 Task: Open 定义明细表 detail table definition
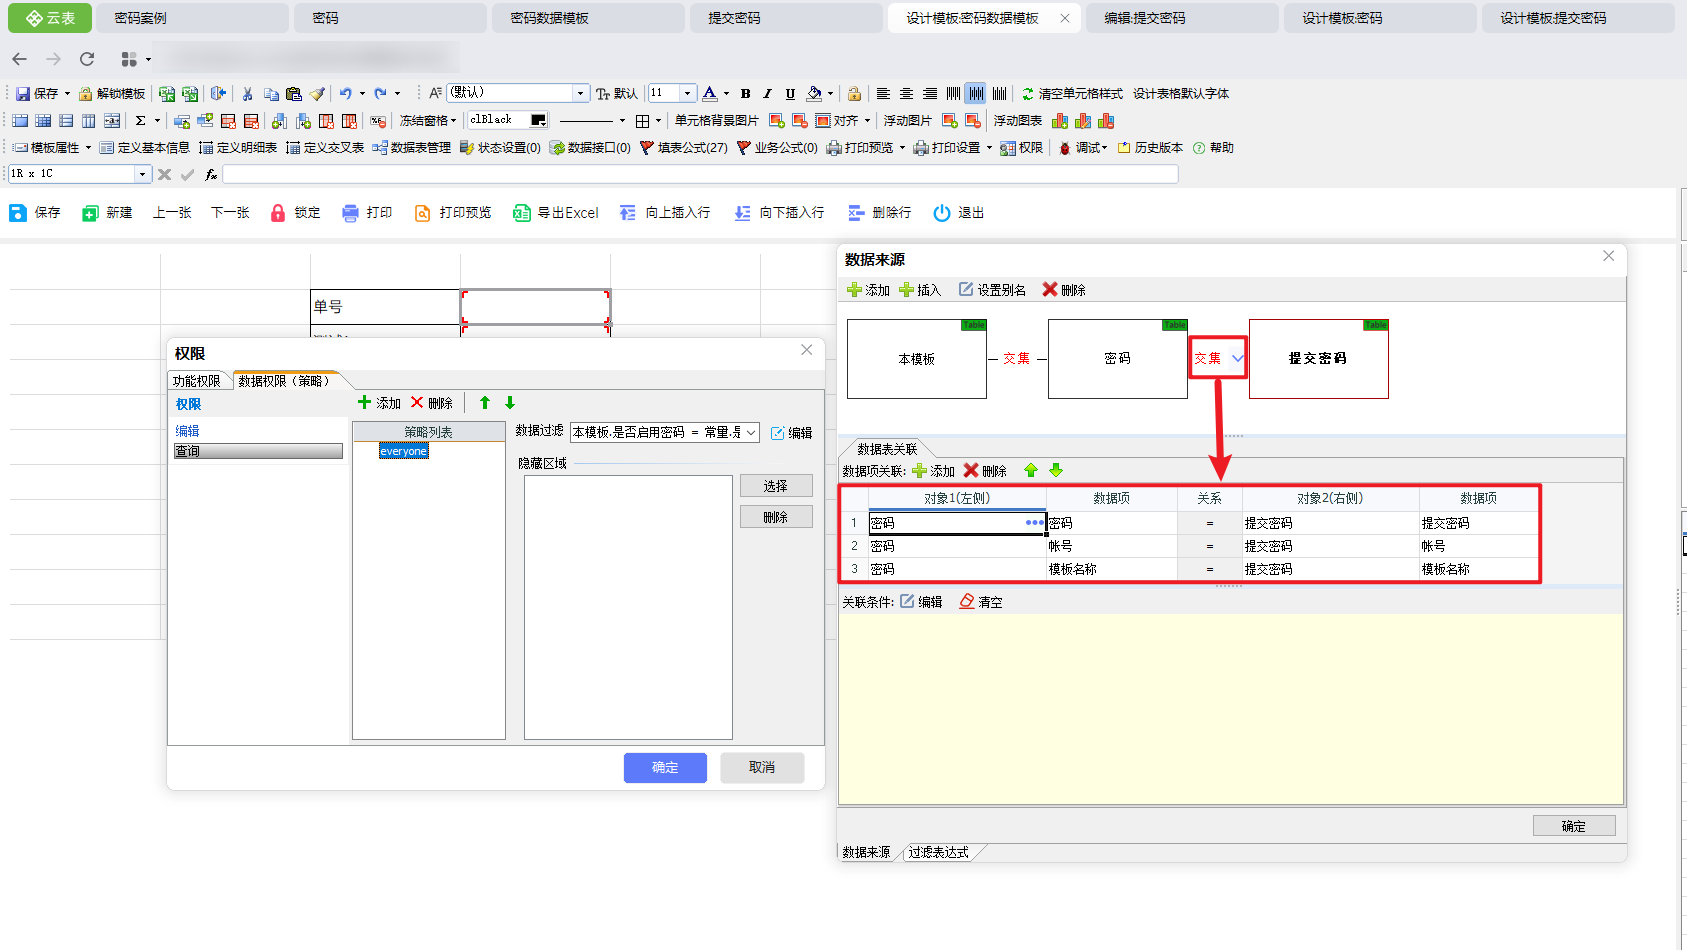click(x=238, y=148)
